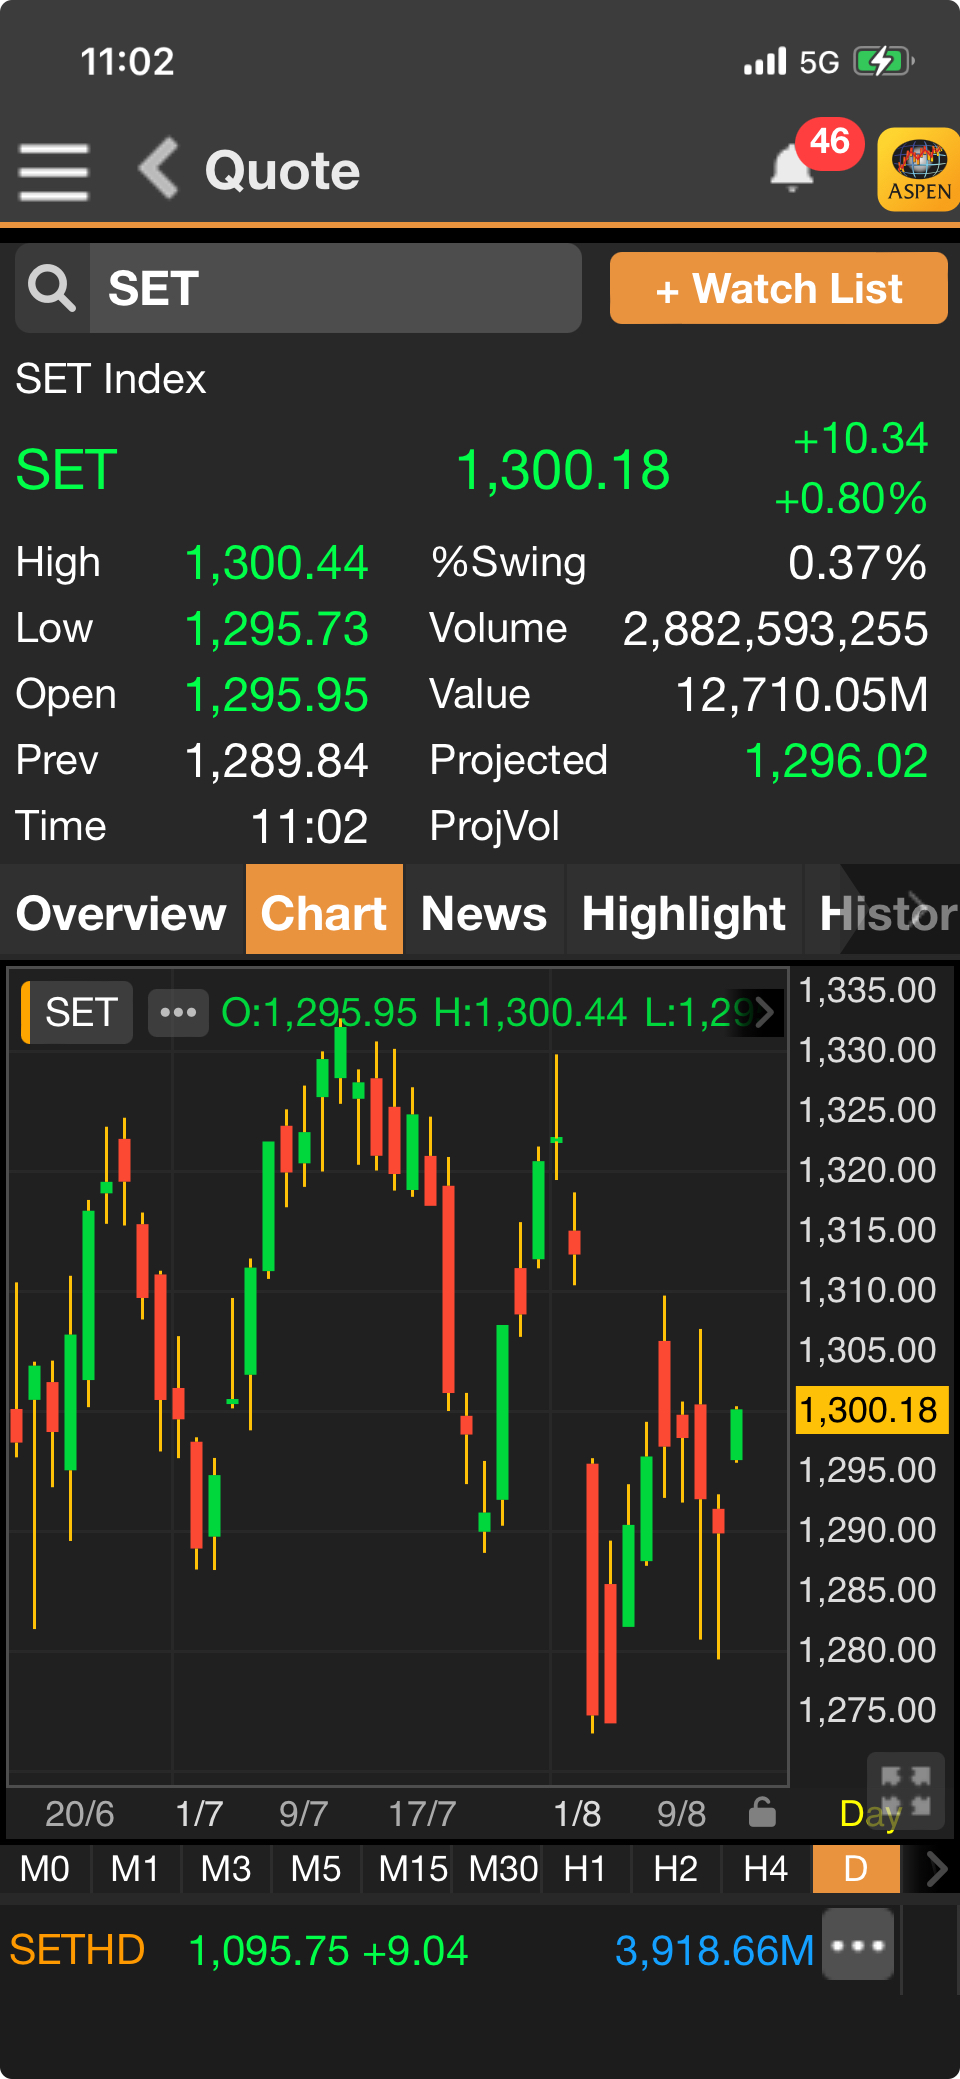Tap the Volume value 2,882,593,255
This screenshot has height=2079, width=960.
point(775,629)
